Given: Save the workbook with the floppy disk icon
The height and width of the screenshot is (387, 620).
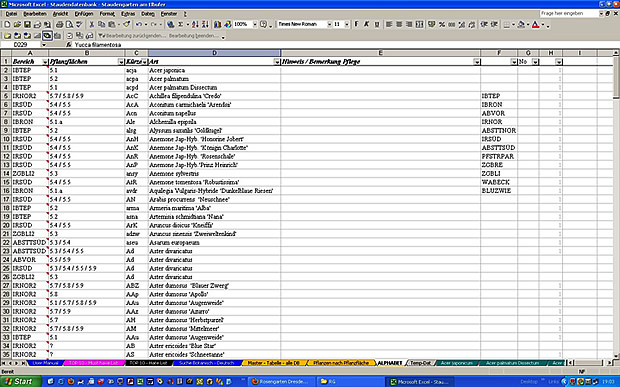Looking at the screenshot, I should [27, 25].
